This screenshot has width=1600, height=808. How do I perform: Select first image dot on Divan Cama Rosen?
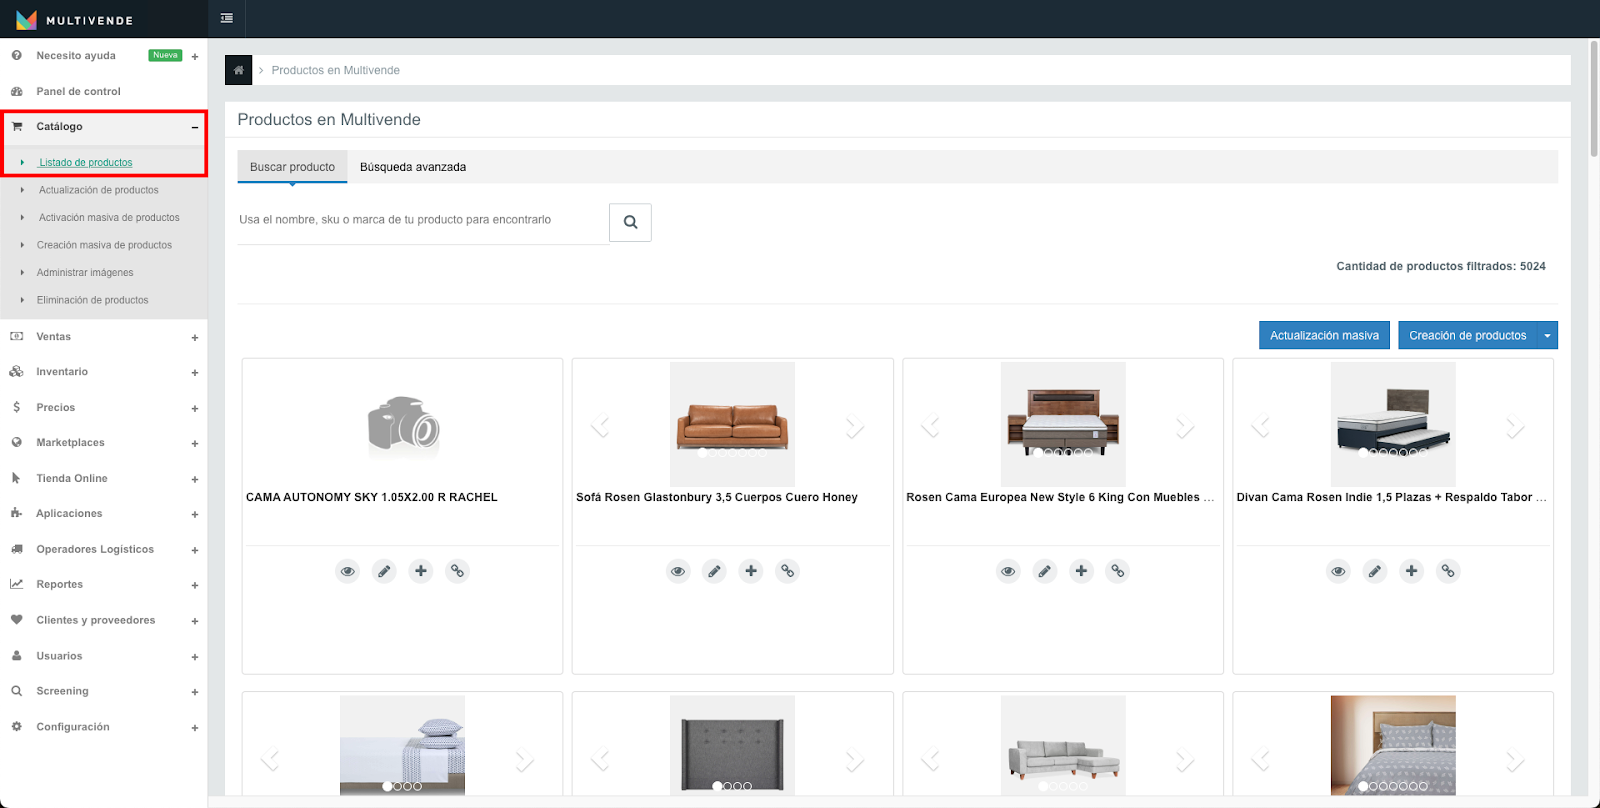(x=1363, y=452)
